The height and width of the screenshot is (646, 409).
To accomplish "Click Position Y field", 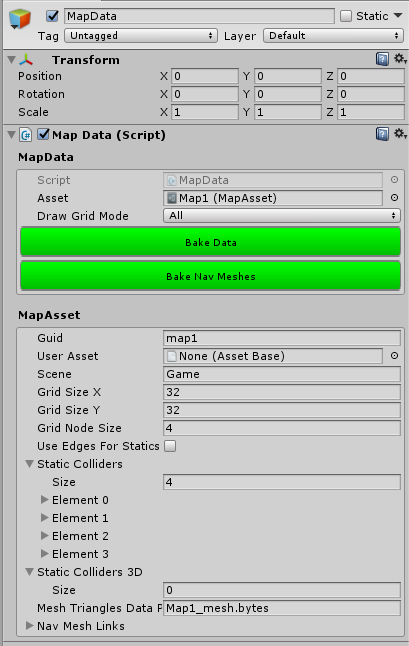I will point(288,76).
